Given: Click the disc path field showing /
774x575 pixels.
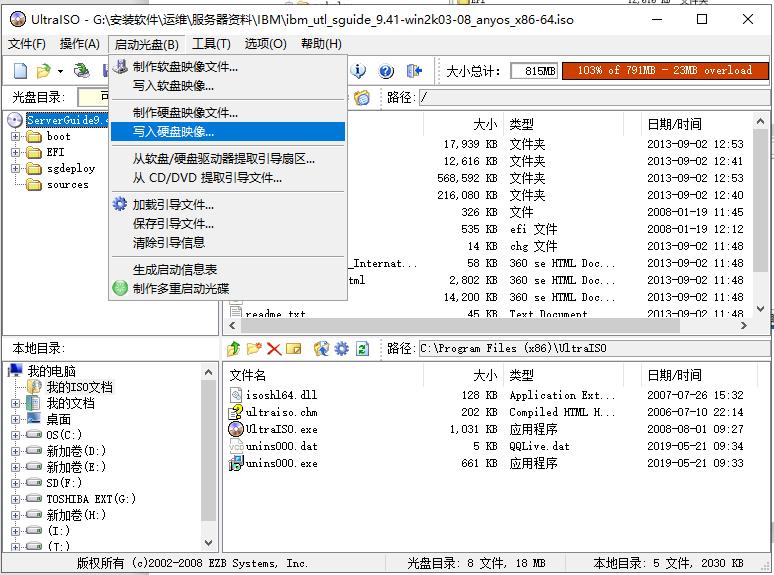Looking at the screenshot, I should click(594, 98).
